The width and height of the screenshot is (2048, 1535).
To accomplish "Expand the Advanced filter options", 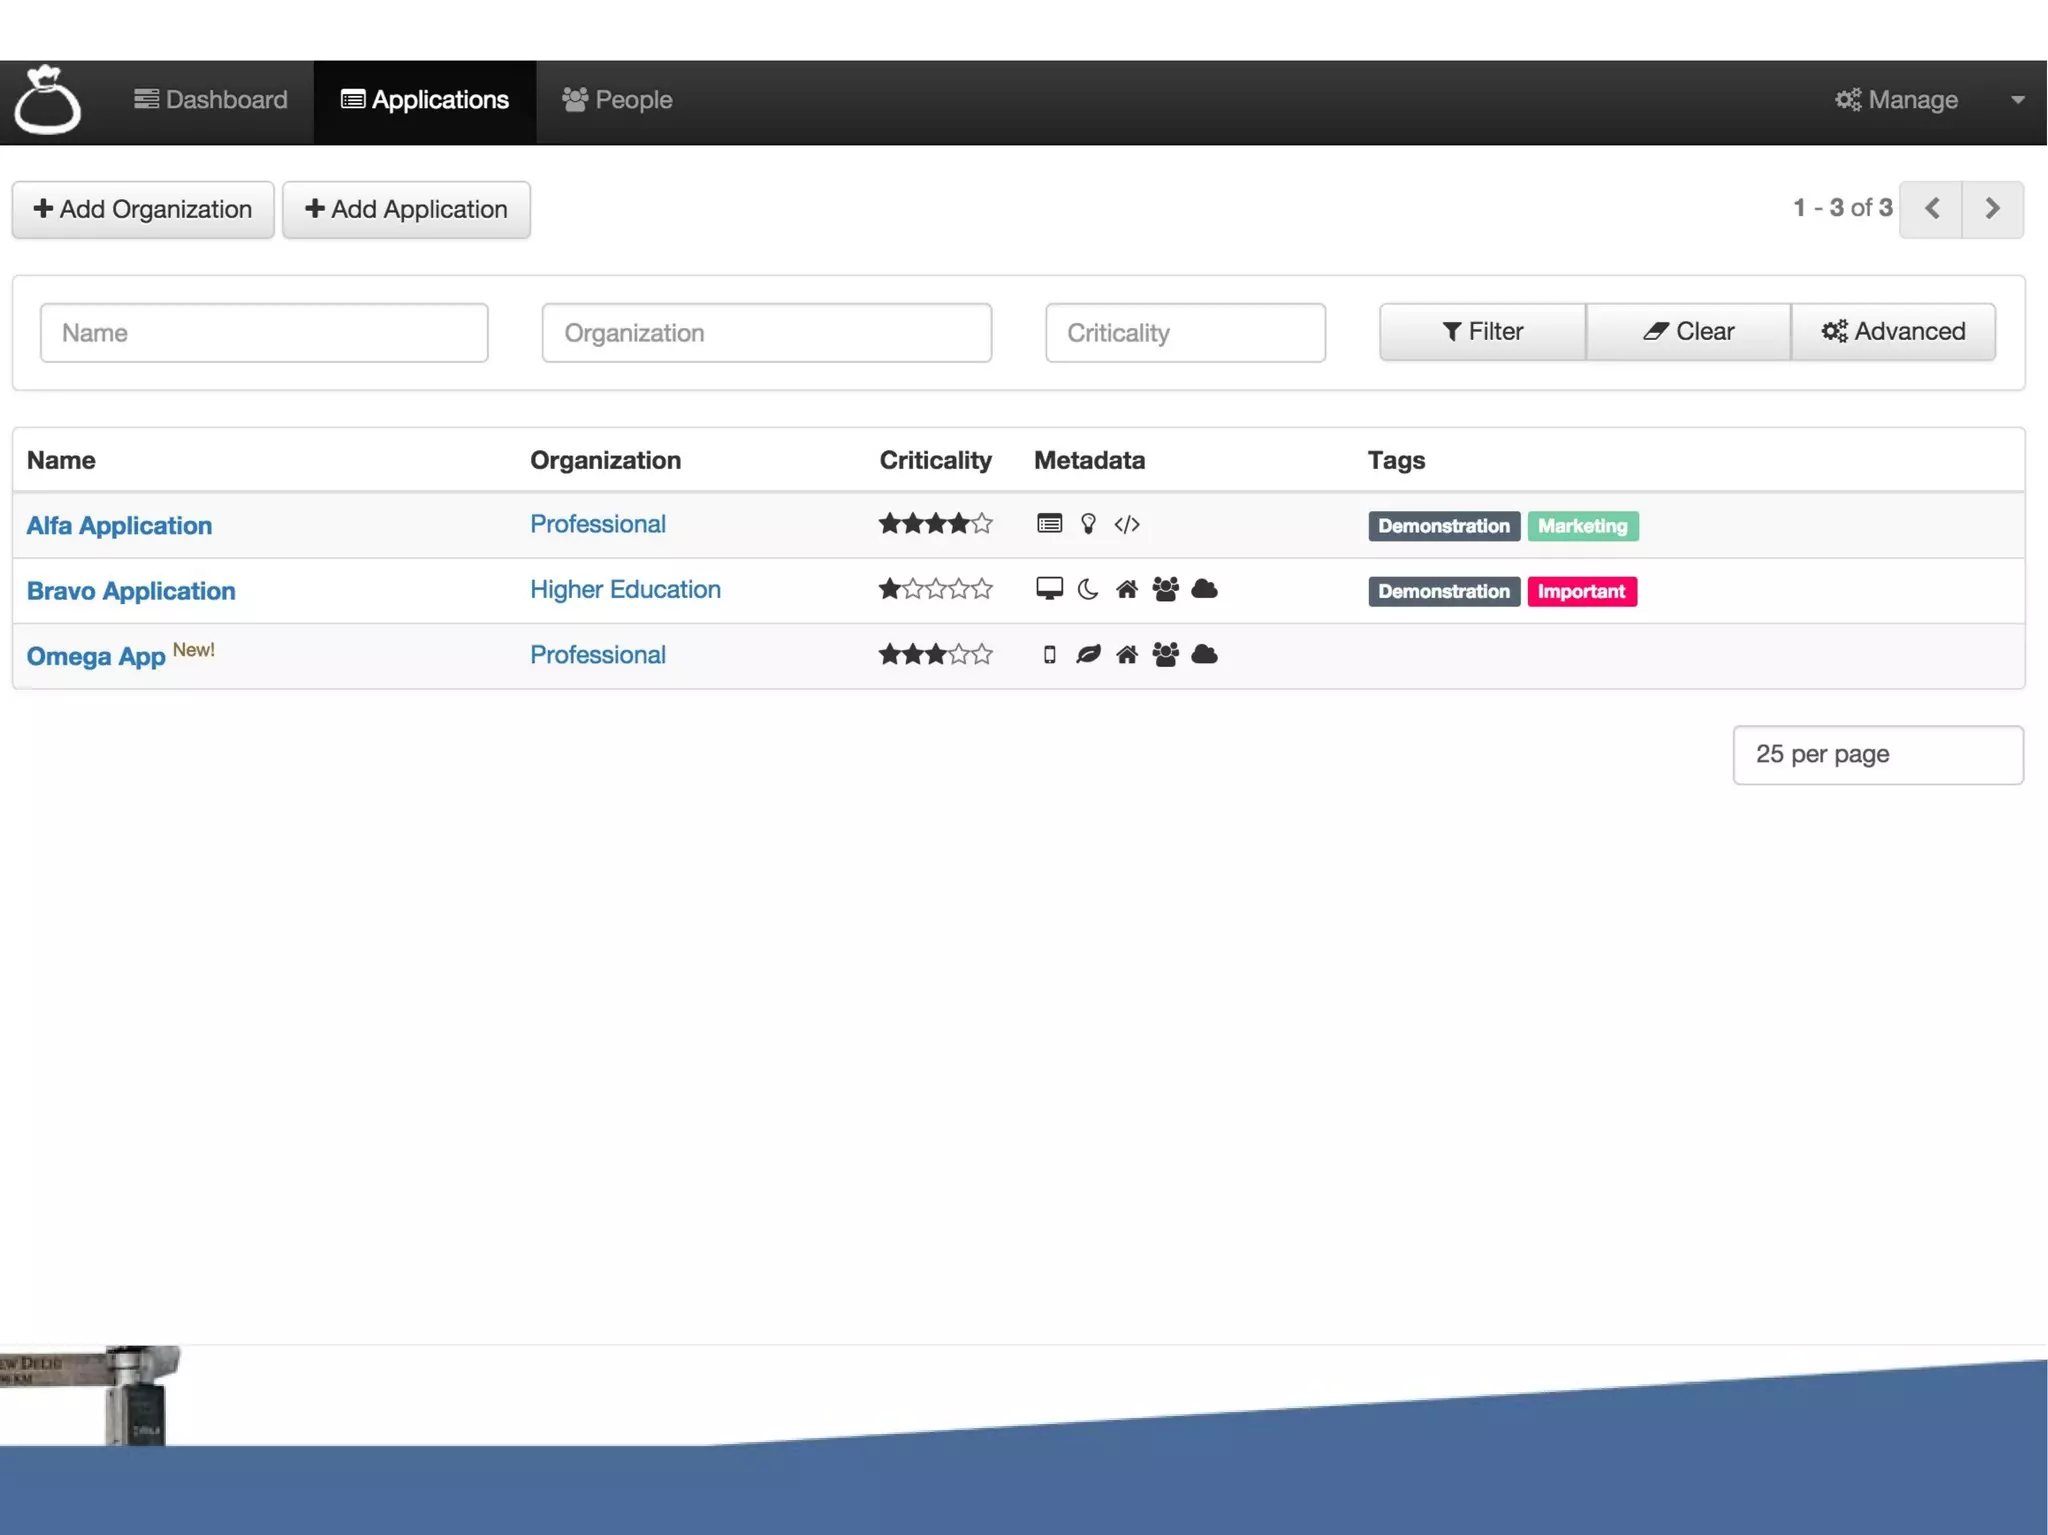I will 1892,332.
